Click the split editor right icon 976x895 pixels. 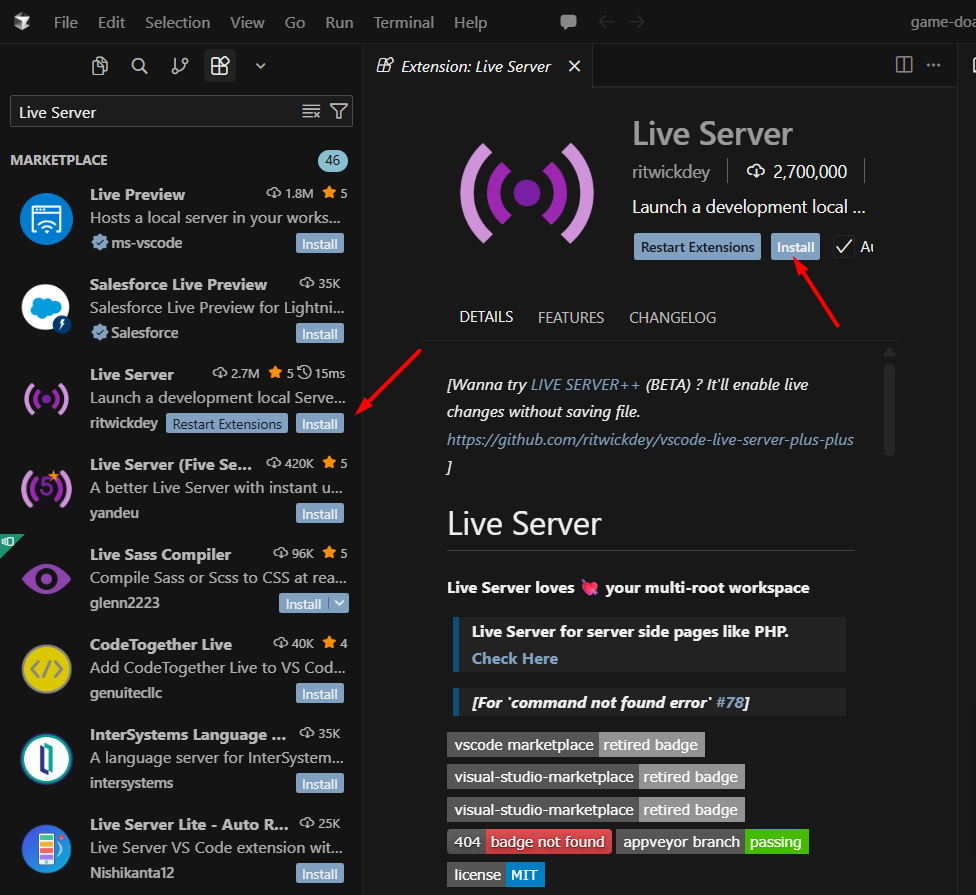coord(904,65)
